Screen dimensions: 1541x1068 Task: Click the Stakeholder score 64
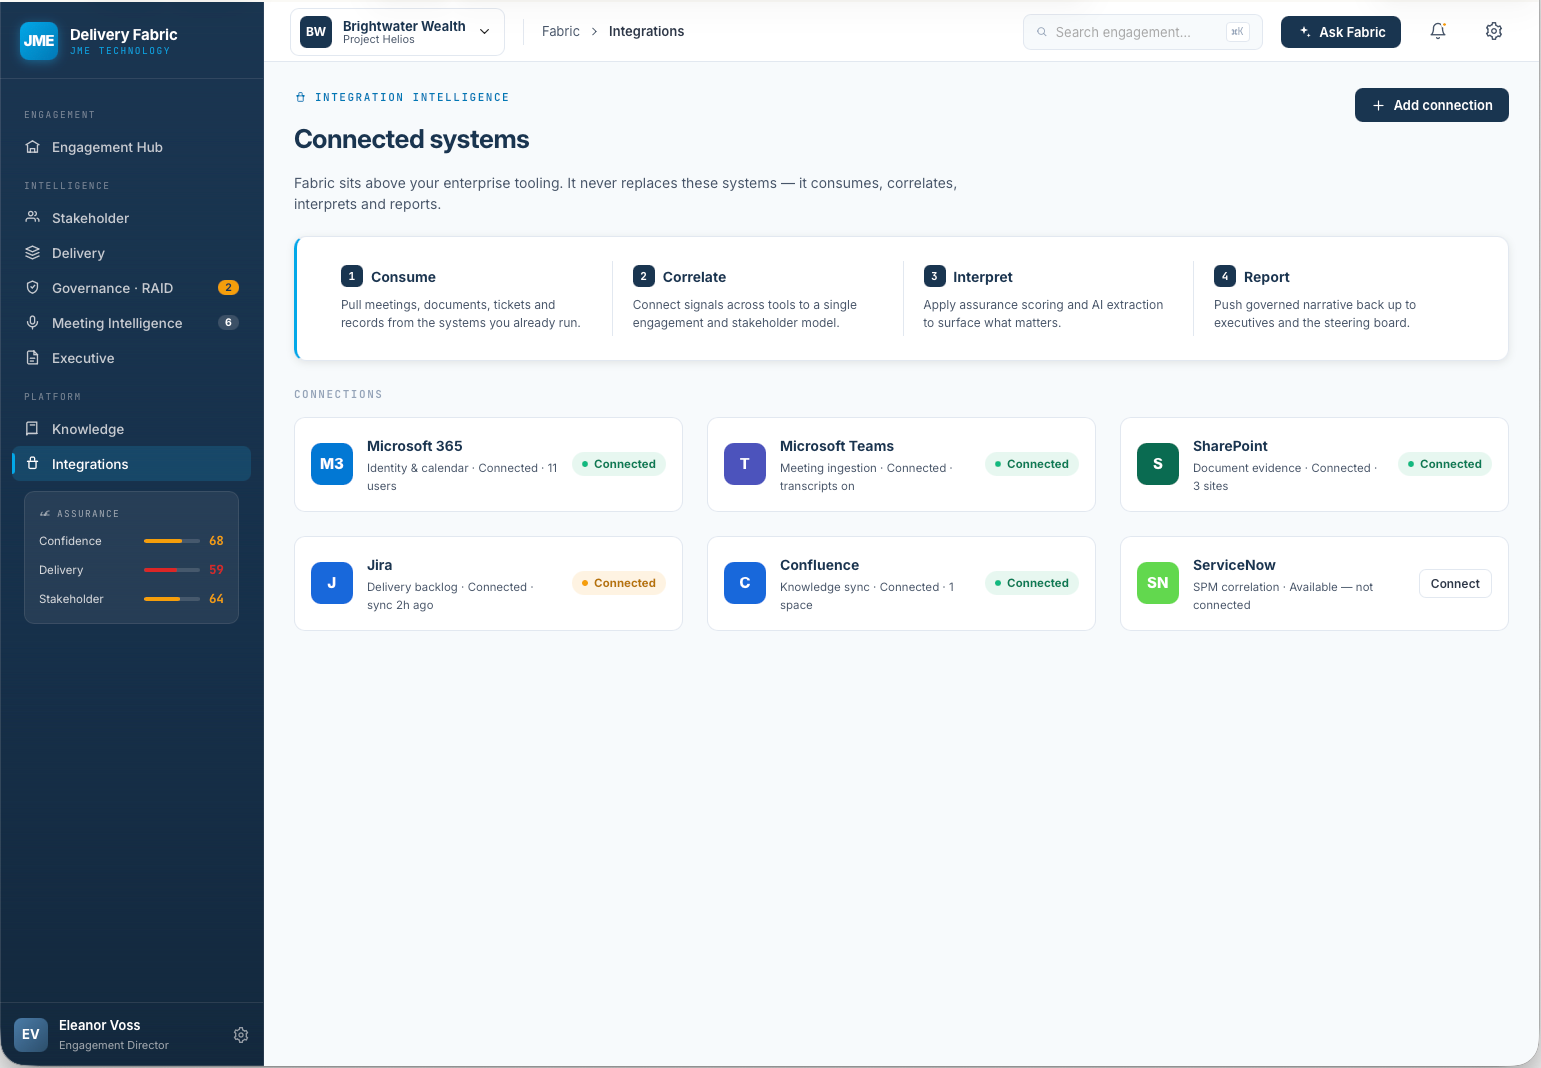coord(216,599)
